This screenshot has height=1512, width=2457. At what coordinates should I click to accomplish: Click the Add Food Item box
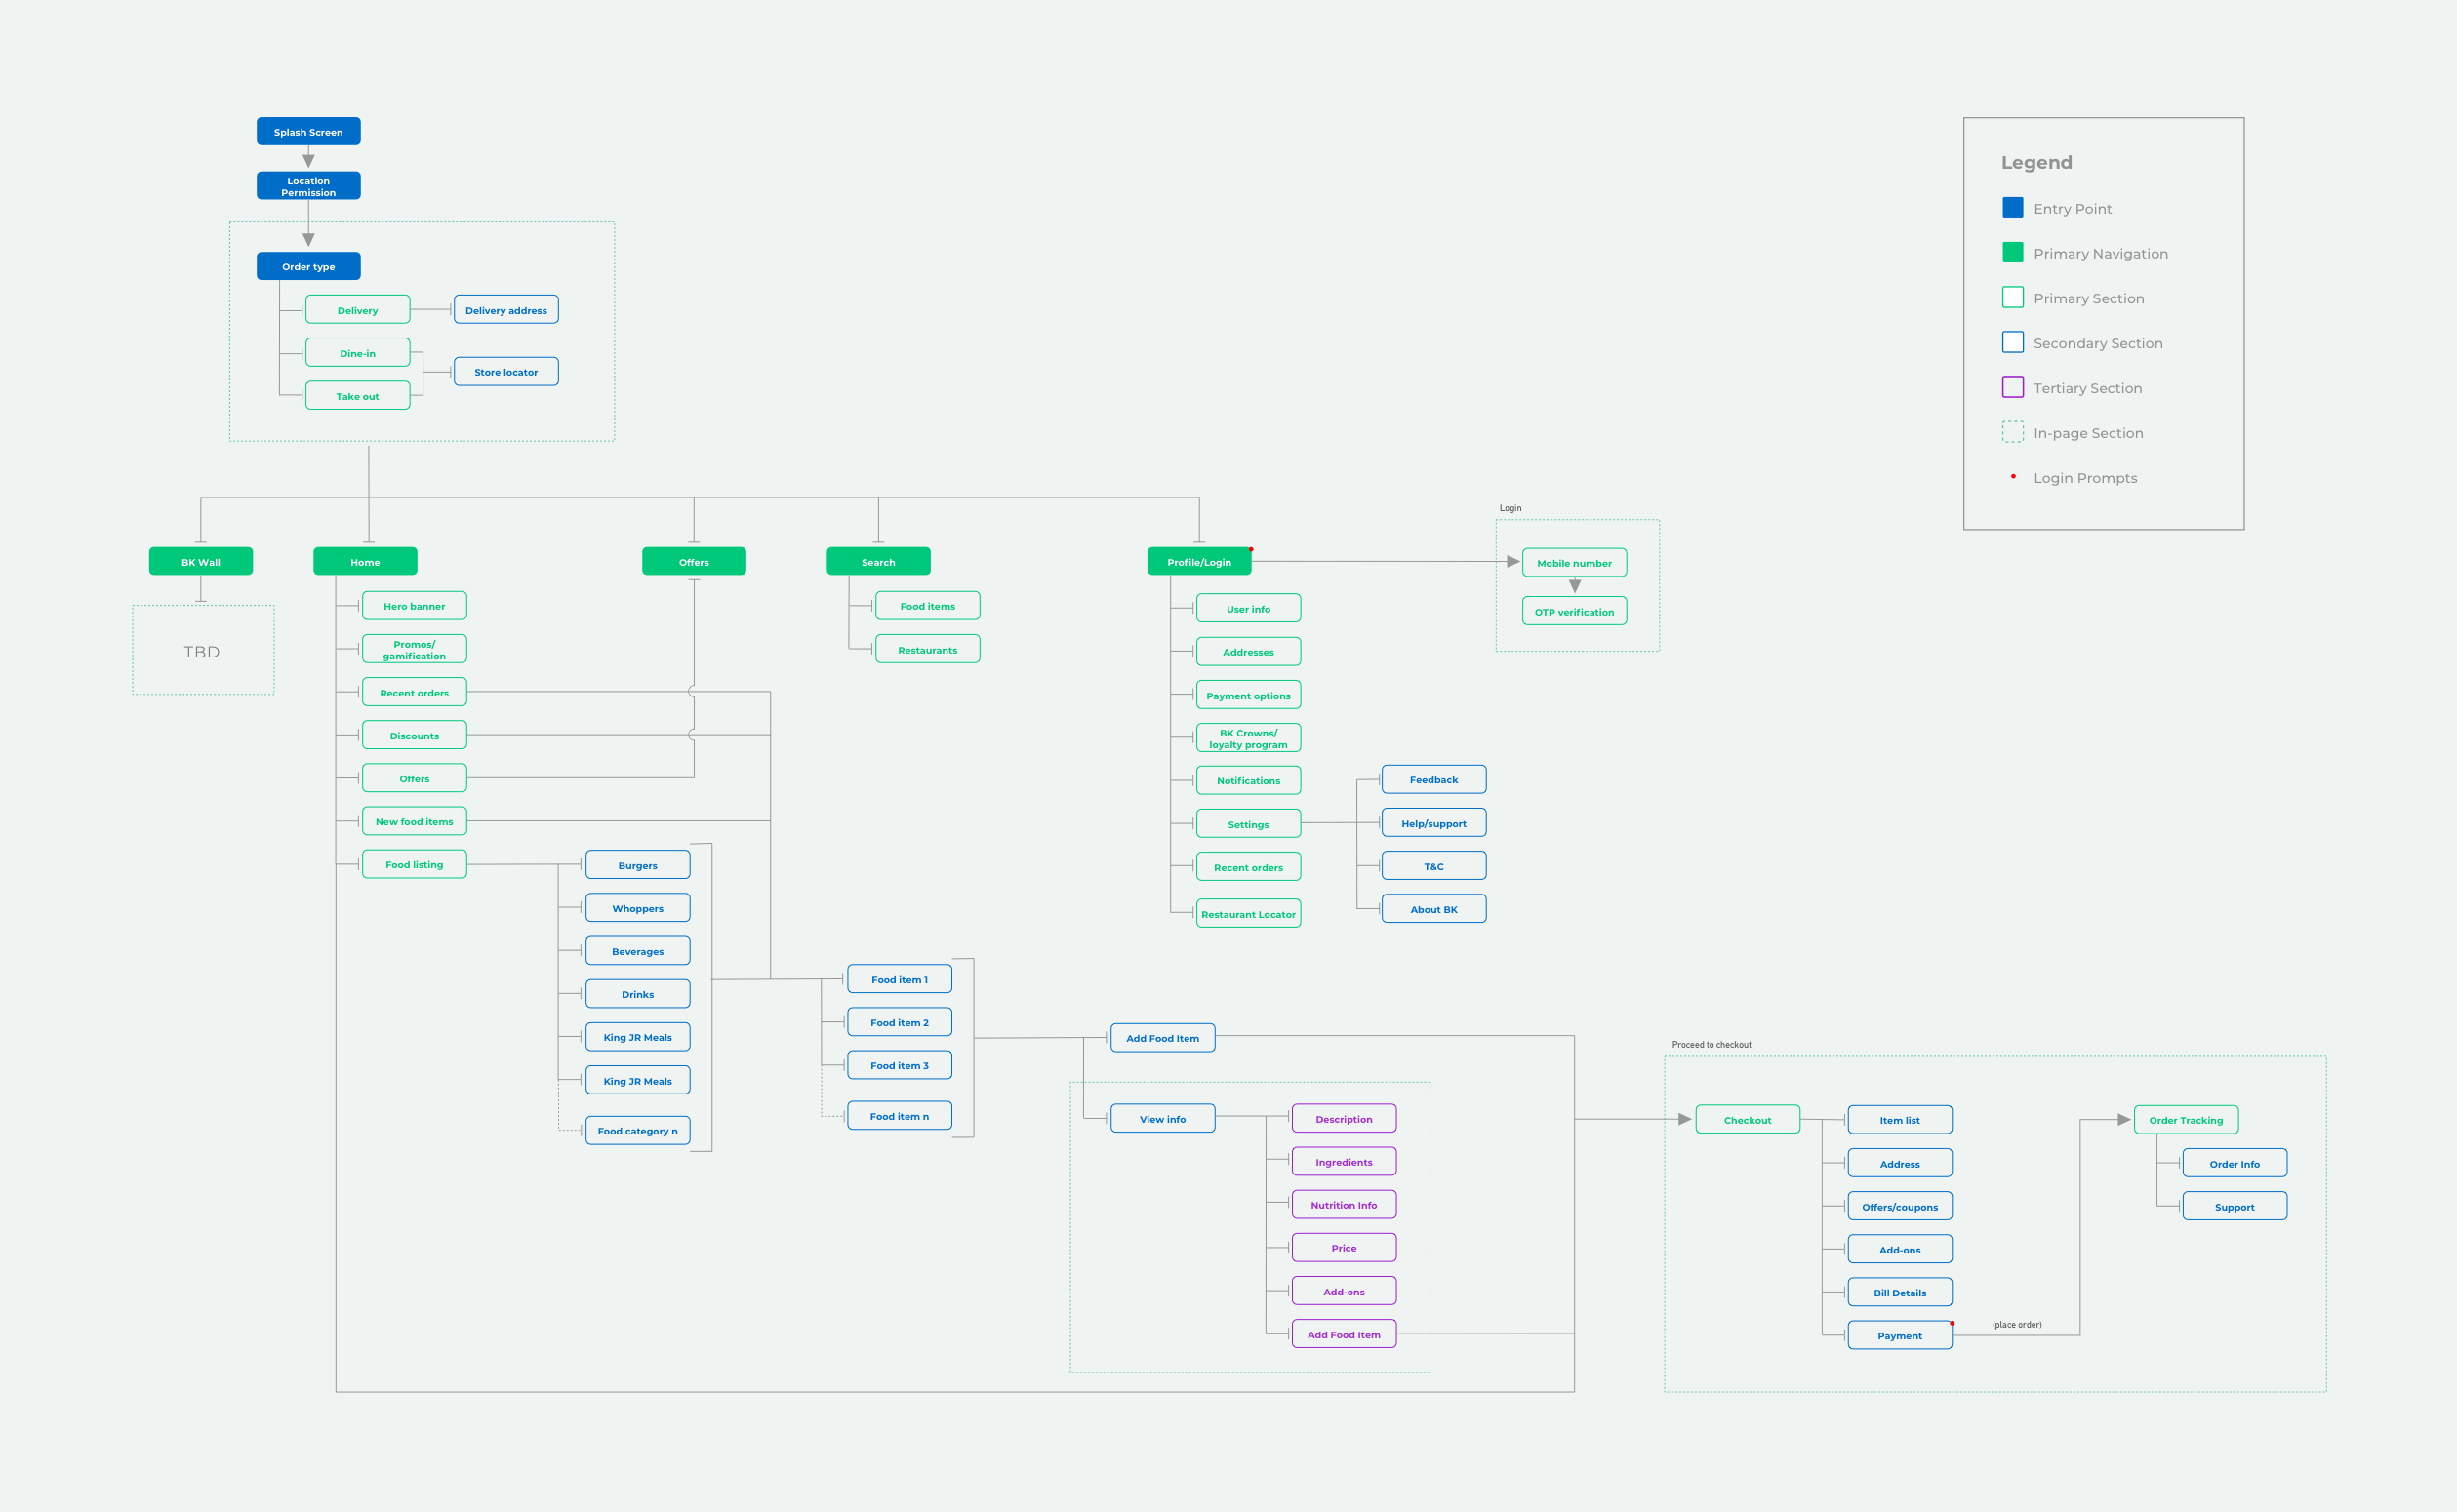pyautogui.click(x=1162, y=1038)
